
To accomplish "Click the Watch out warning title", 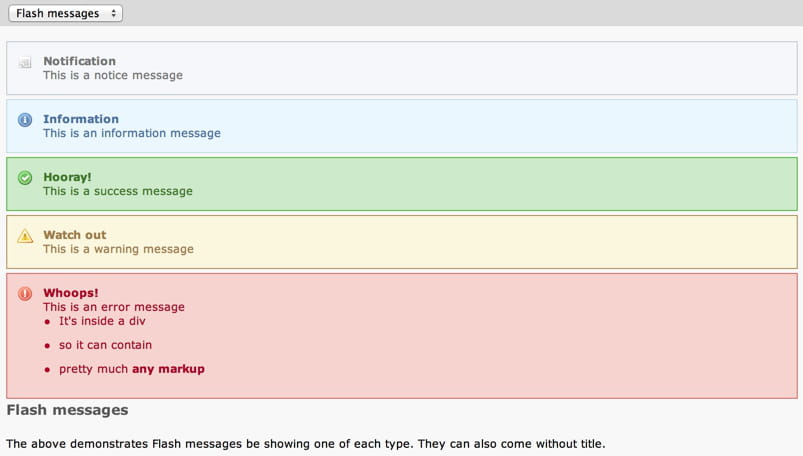I will (x=74, y=235).
